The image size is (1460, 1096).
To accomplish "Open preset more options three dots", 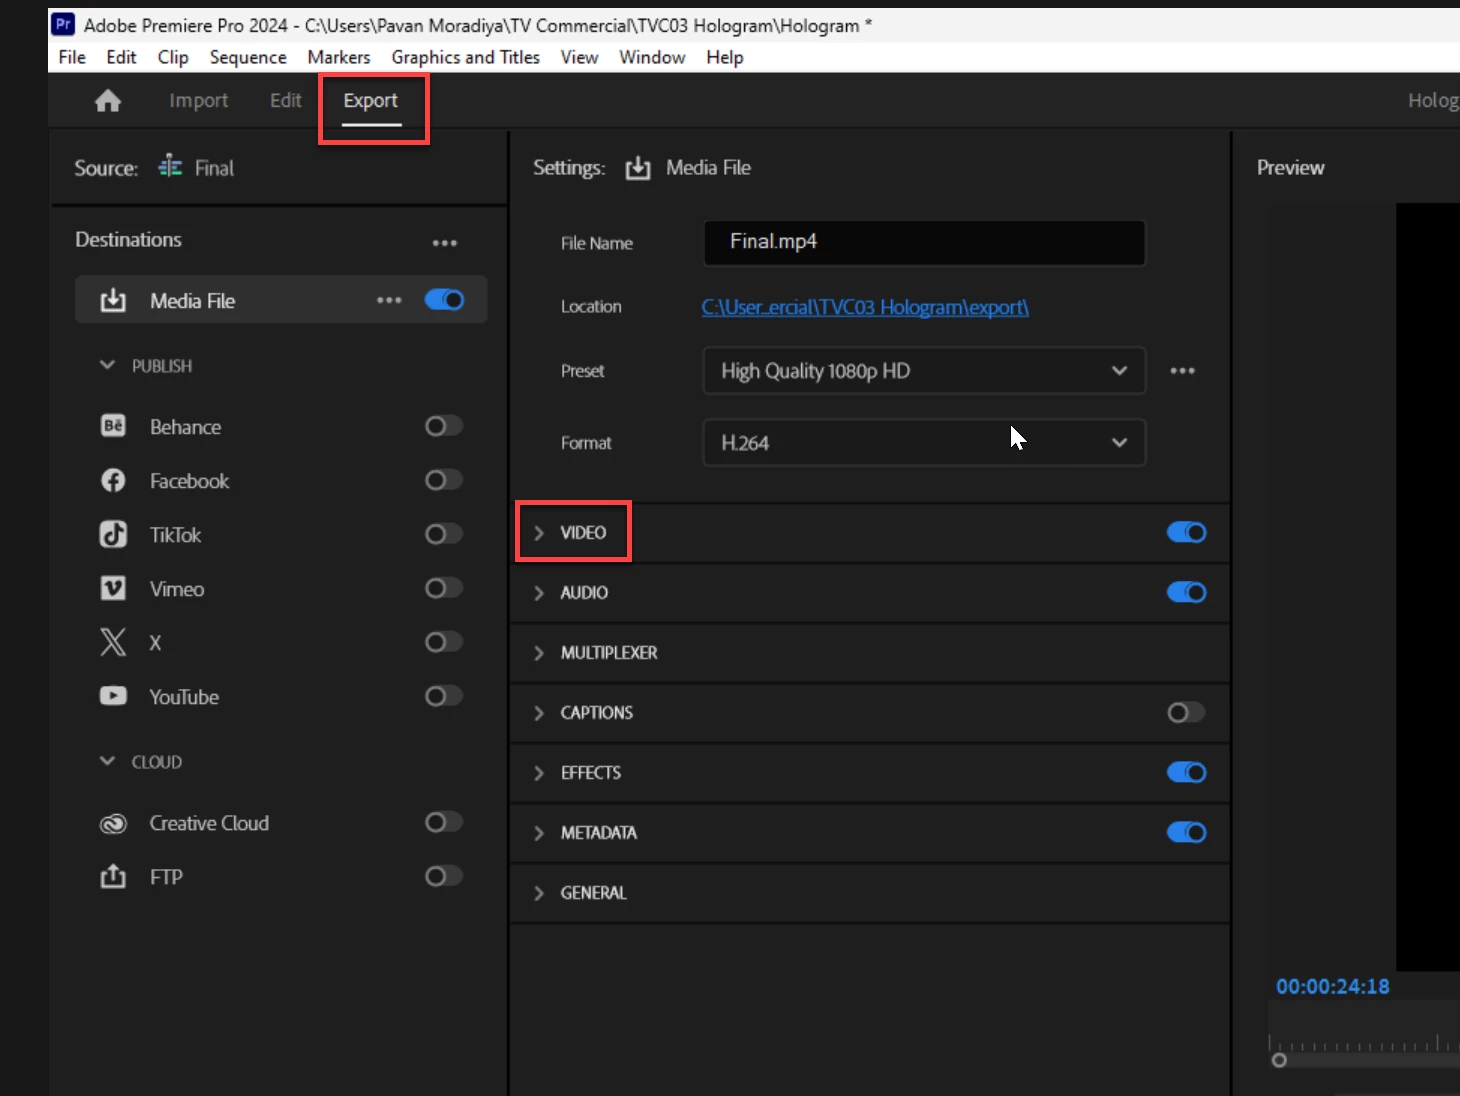I will (1182, 370).
